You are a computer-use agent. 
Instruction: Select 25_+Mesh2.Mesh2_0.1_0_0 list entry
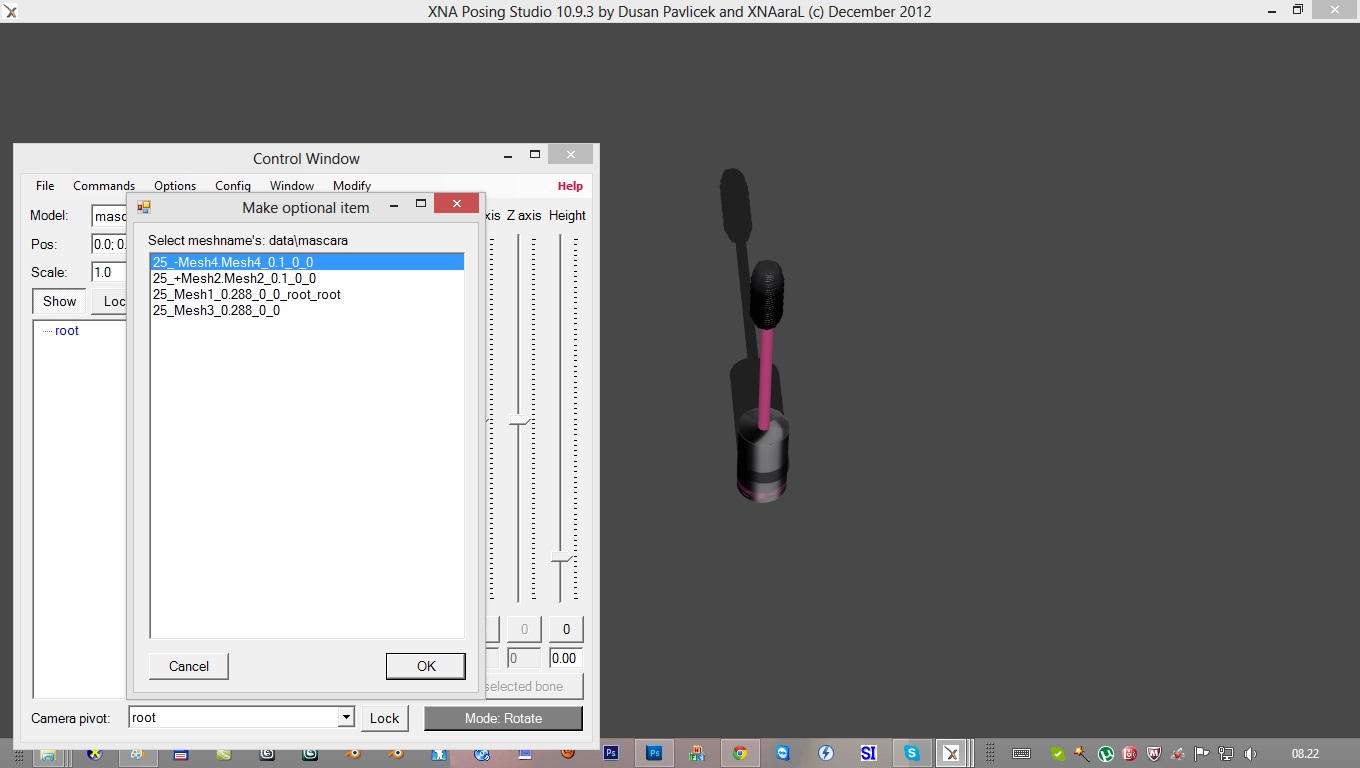click(x=234, y=279)
